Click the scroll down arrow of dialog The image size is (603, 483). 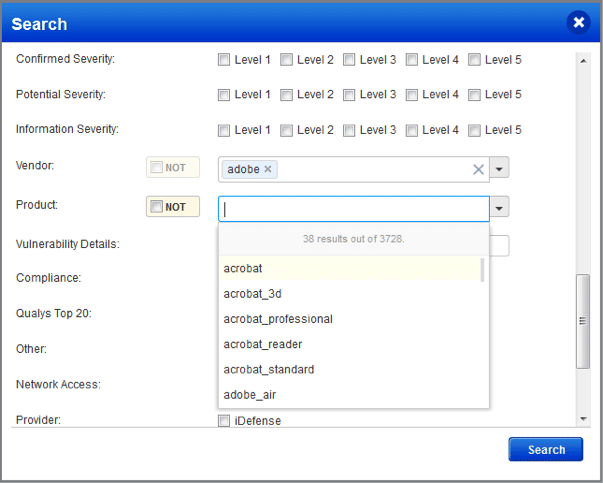click(x=583, y=419)
